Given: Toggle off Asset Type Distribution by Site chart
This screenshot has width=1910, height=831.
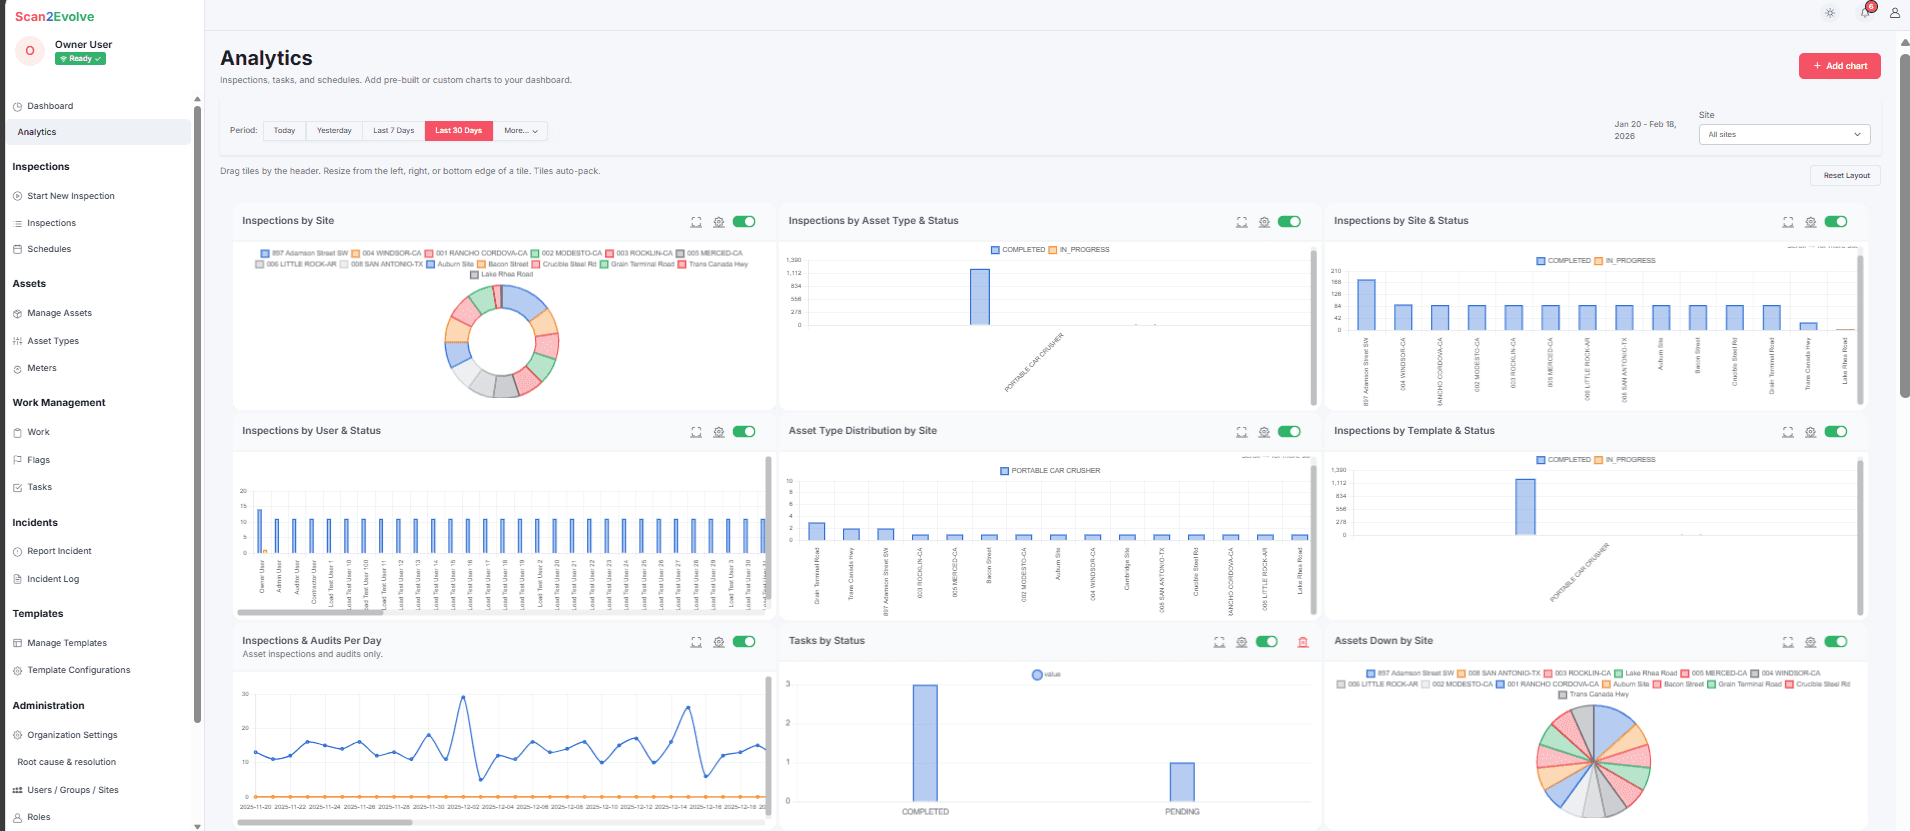Looking at the screenshot, I should click(1289, 432).
